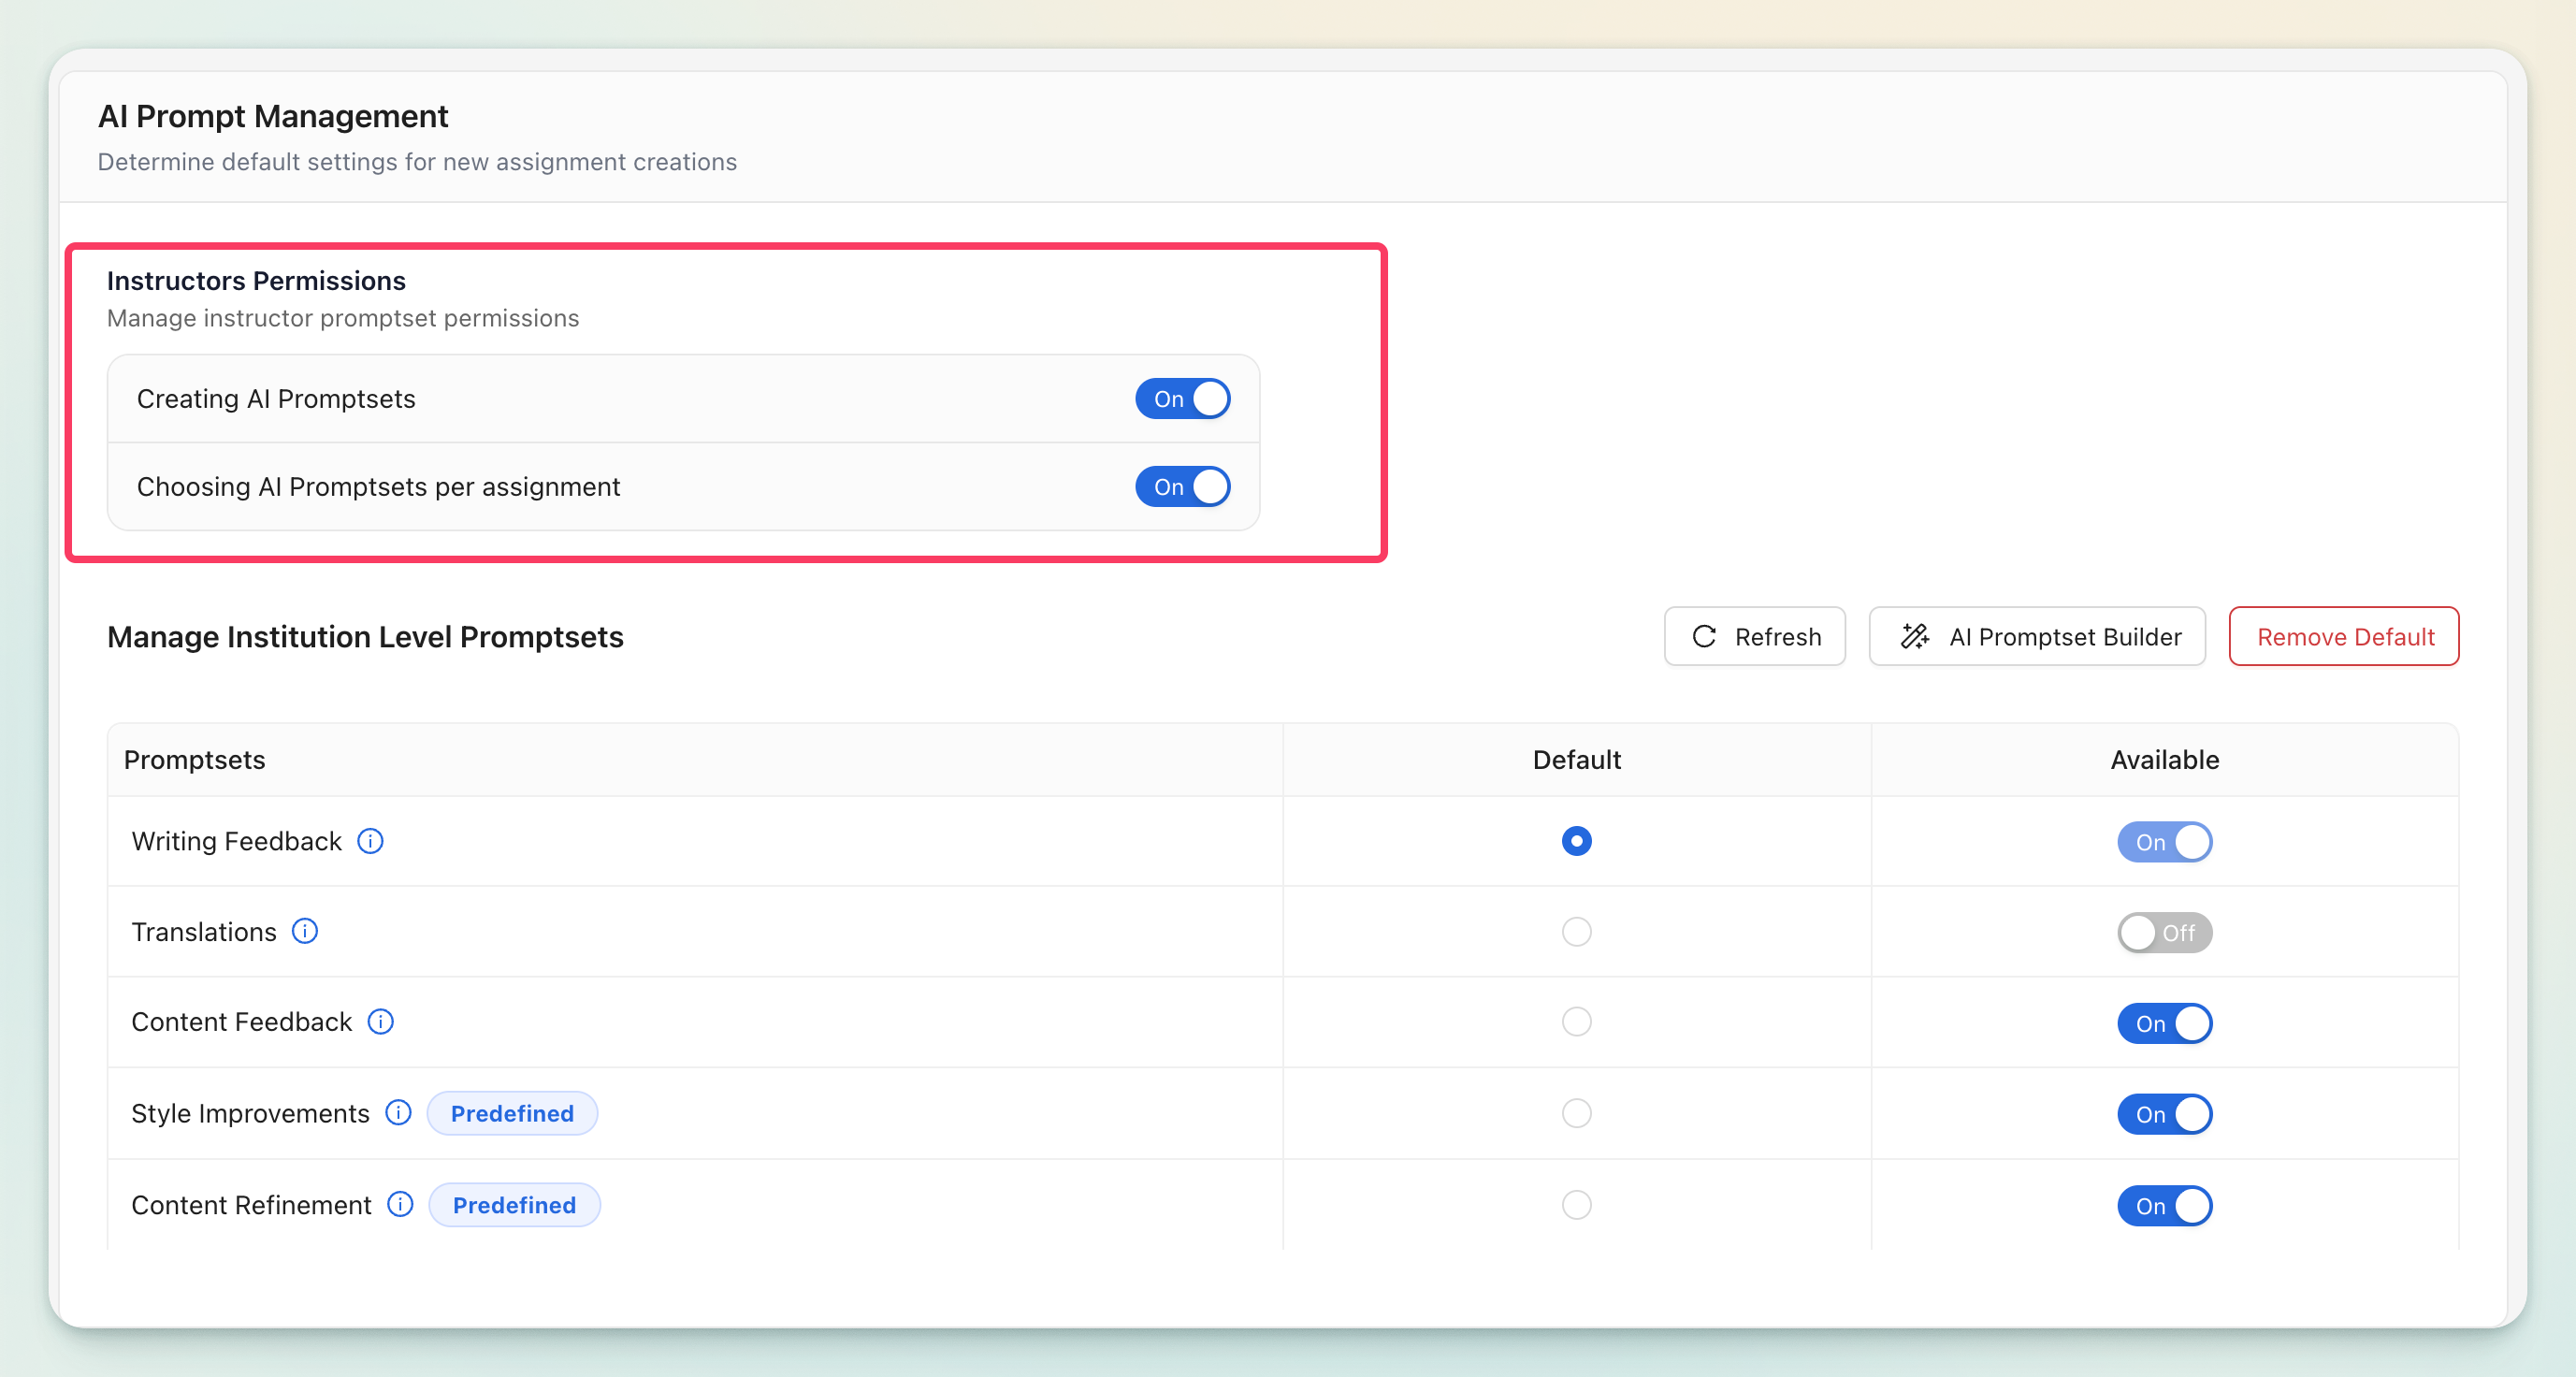The width and height of the screenshot is (2576, 1377).
Task: Open info icon for Content Feedback
Action: pos(380,1021)
